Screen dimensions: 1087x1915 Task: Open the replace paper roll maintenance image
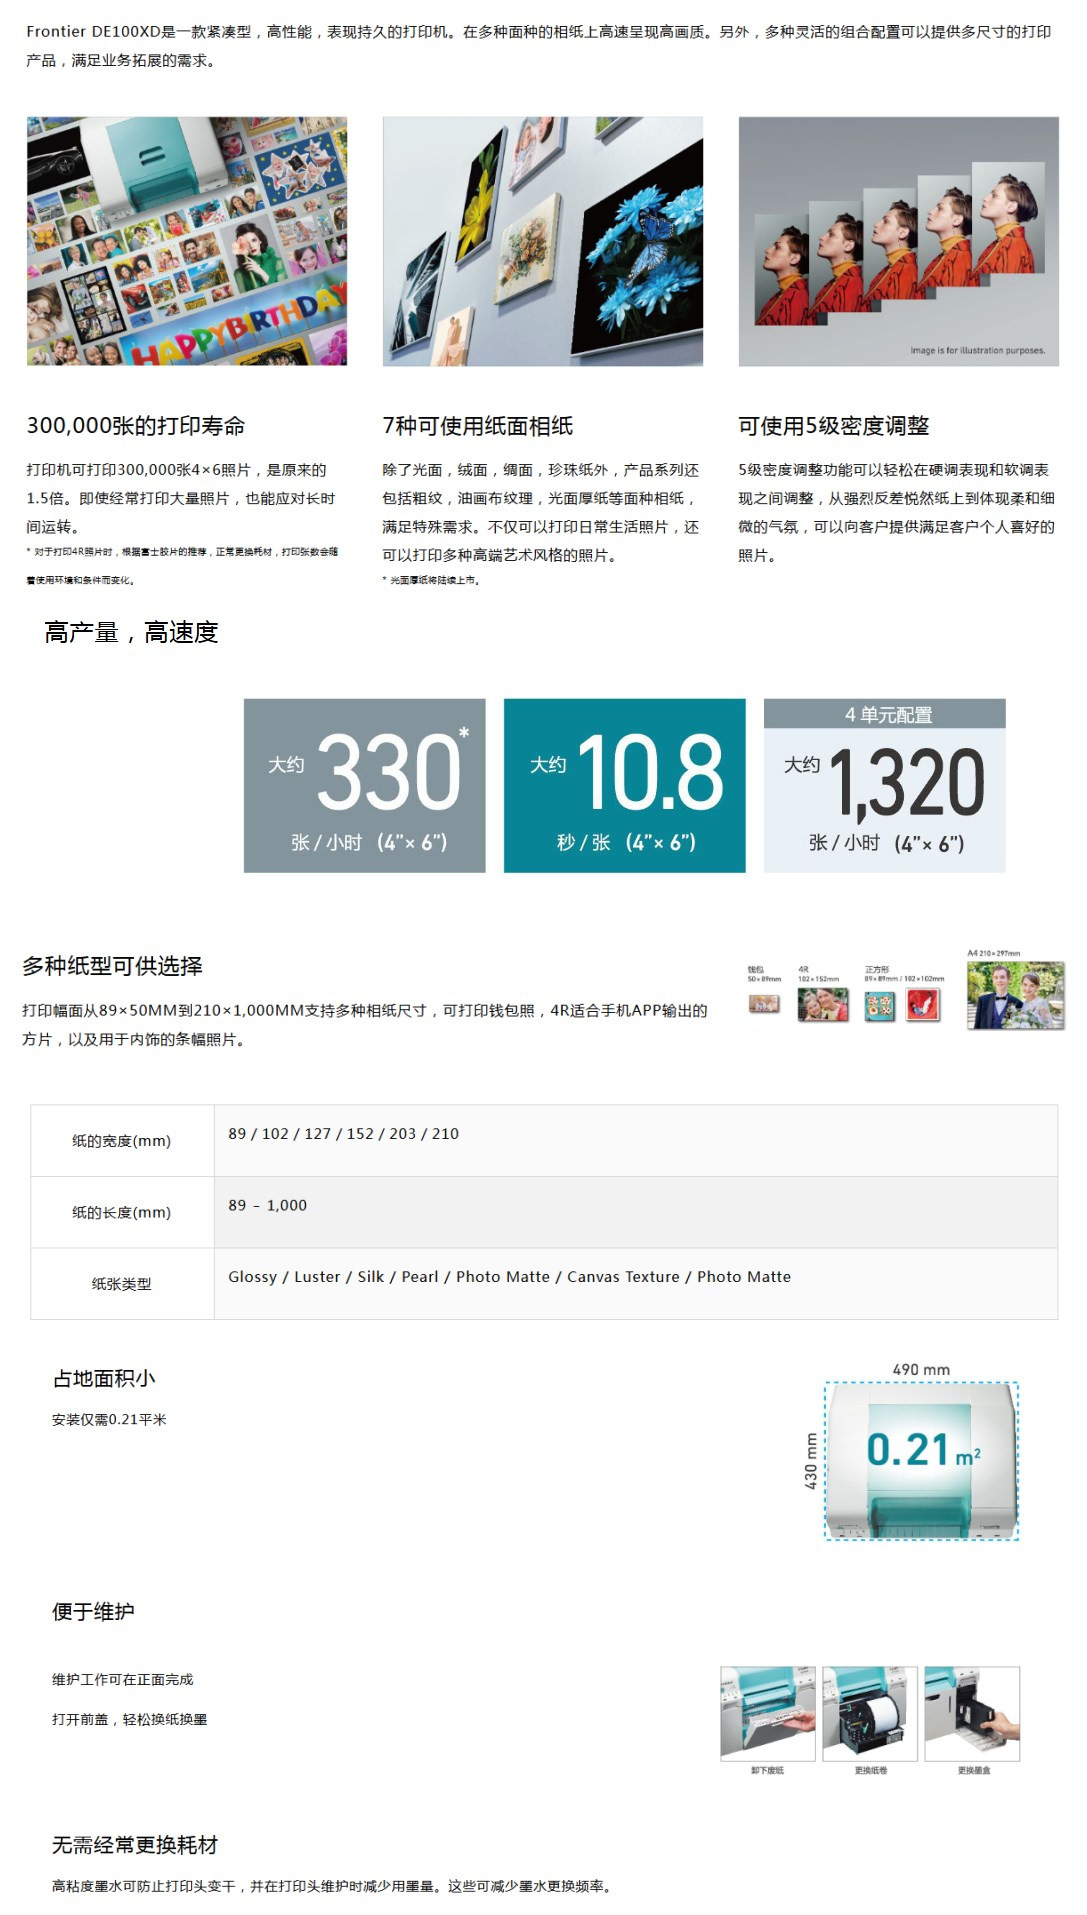pos(870,1713)
